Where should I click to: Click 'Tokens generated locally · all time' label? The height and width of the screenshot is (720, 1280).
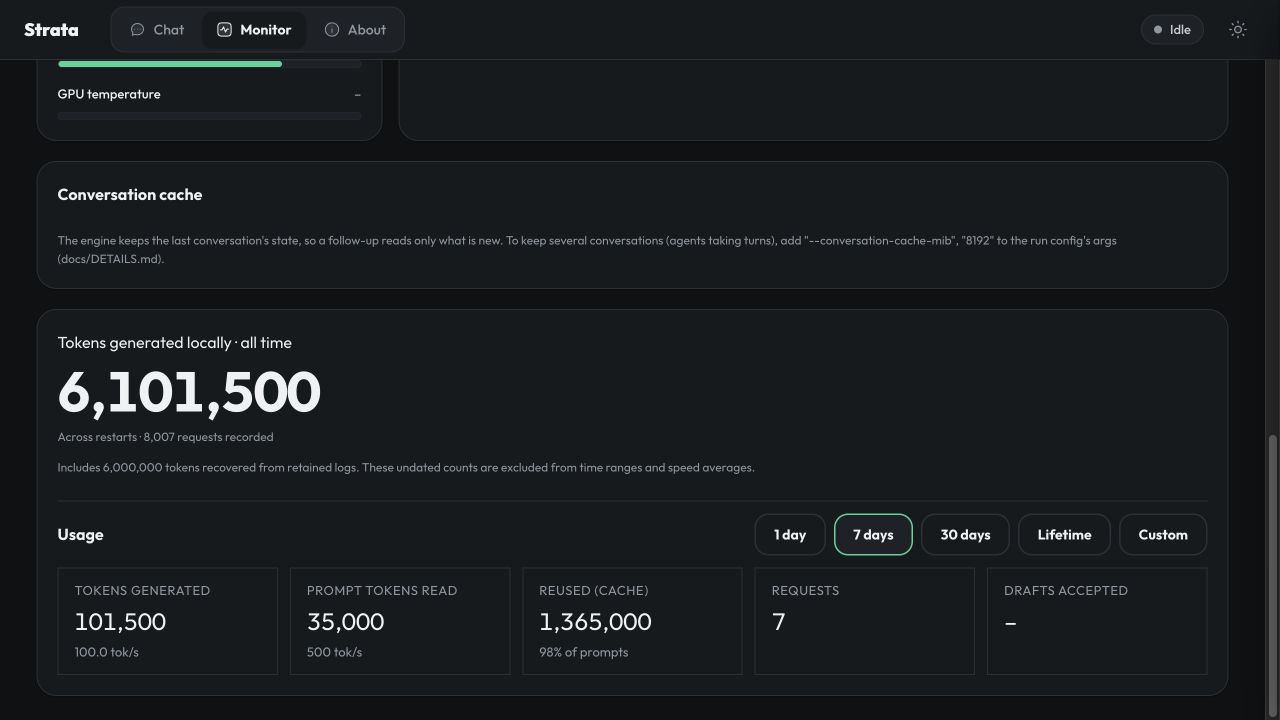pos(175,343)
